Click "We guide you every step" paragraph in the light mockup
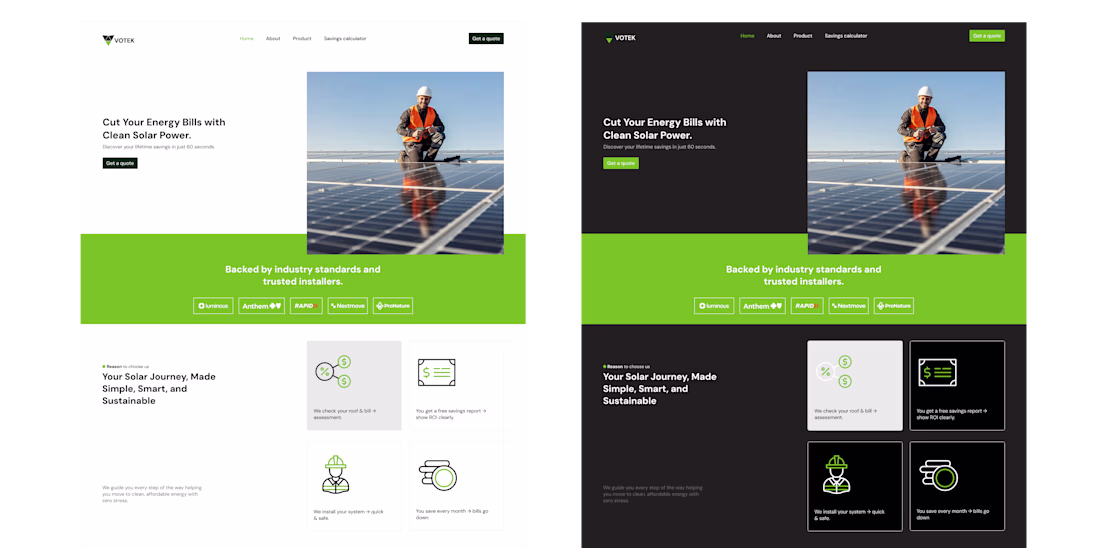Viewport: 1100px width, 548px height. click(152, 494)
